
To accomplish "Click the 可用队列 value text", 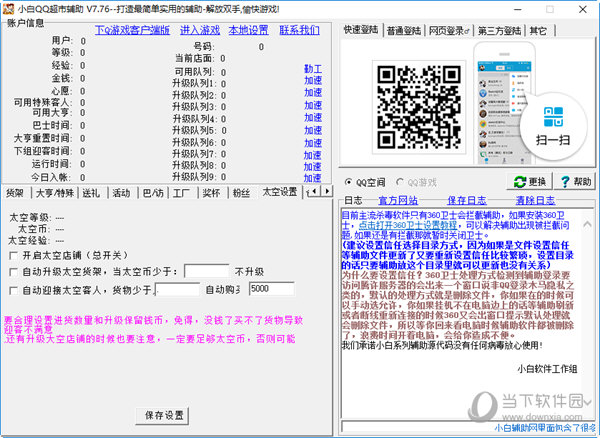I will (223, 72).
